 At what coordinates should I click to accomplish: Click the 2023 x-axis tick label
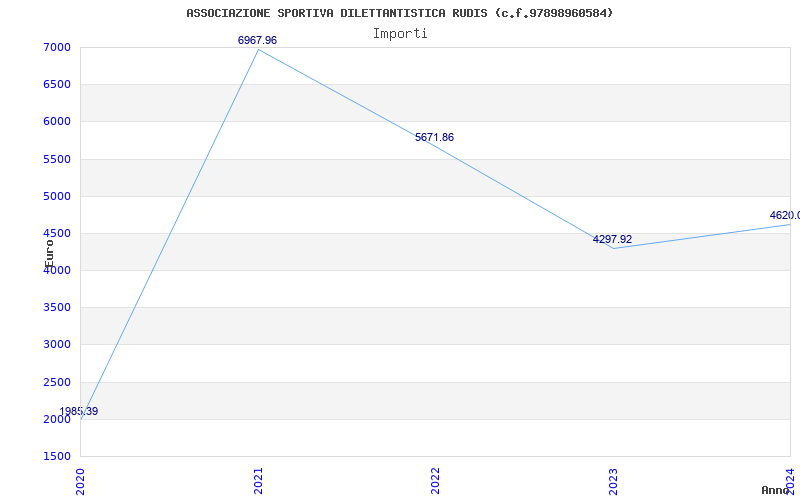(x=613, y=481)
